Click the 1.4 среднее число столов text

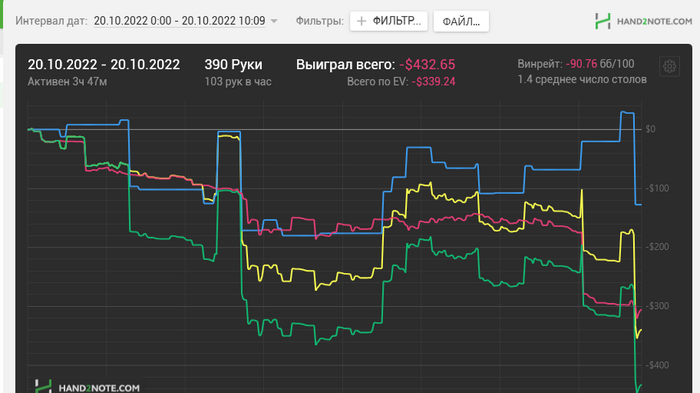[582, 79]
